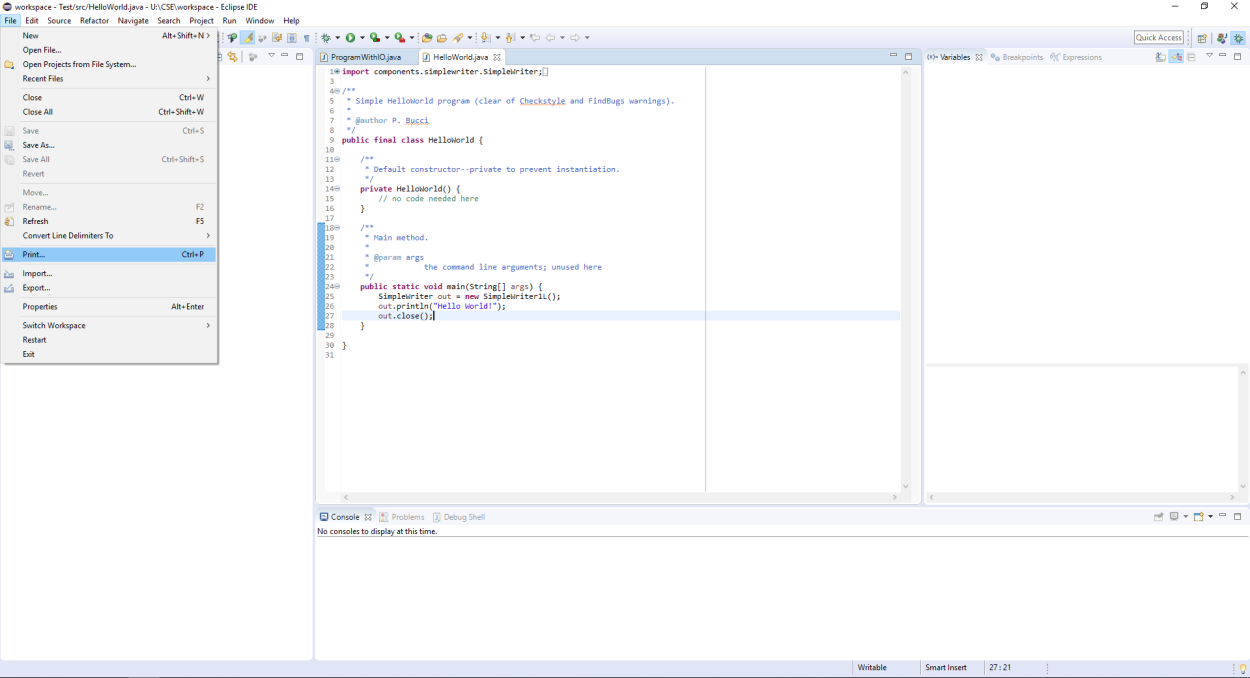Choose Save As... in File menu

click(x=38, y=145)
